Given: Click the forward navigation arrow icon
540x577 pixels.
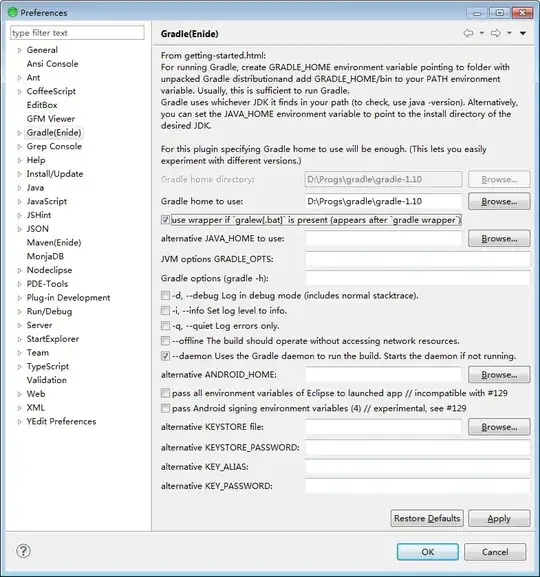Looking at the screenshot, I should (x=495, y=33).
